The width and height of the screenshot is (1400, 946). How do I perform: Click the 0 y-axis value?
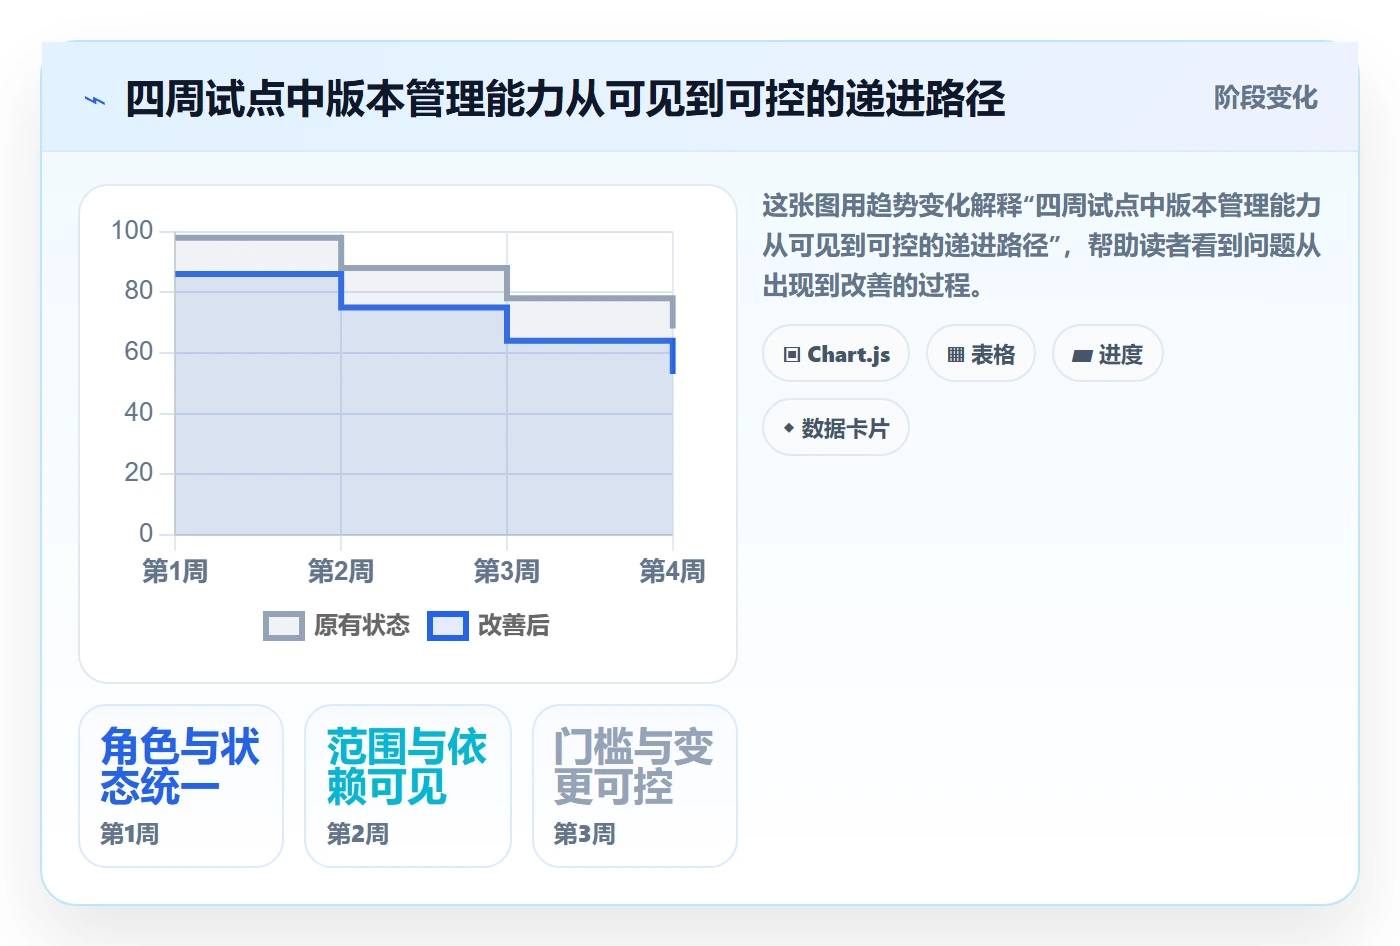click(146, 534)
